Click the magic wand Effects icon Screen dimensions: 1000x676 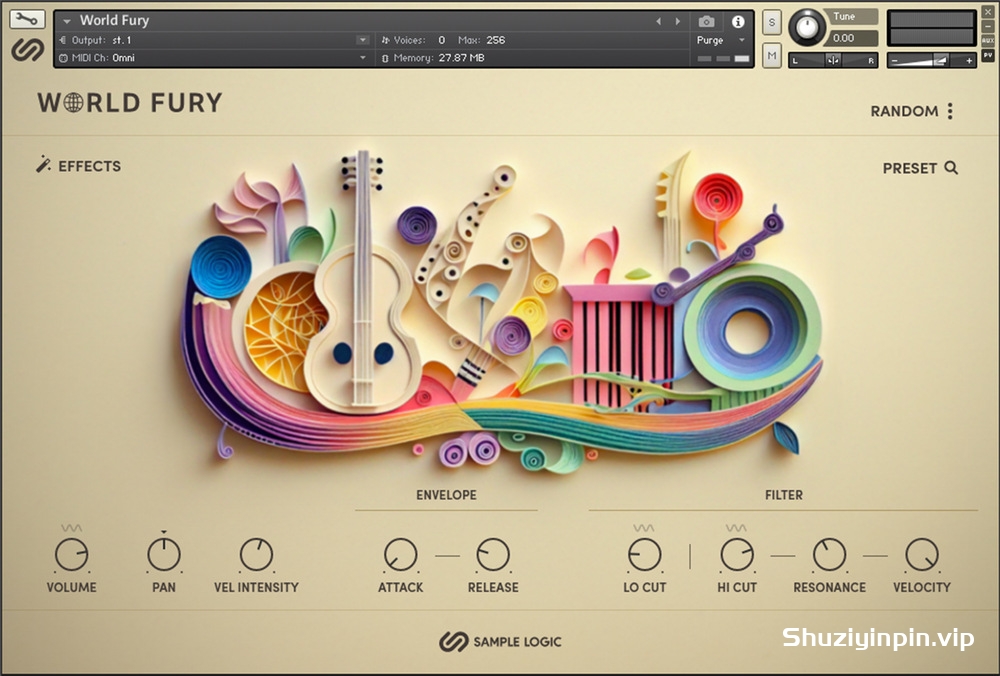(x=43, y=165)
